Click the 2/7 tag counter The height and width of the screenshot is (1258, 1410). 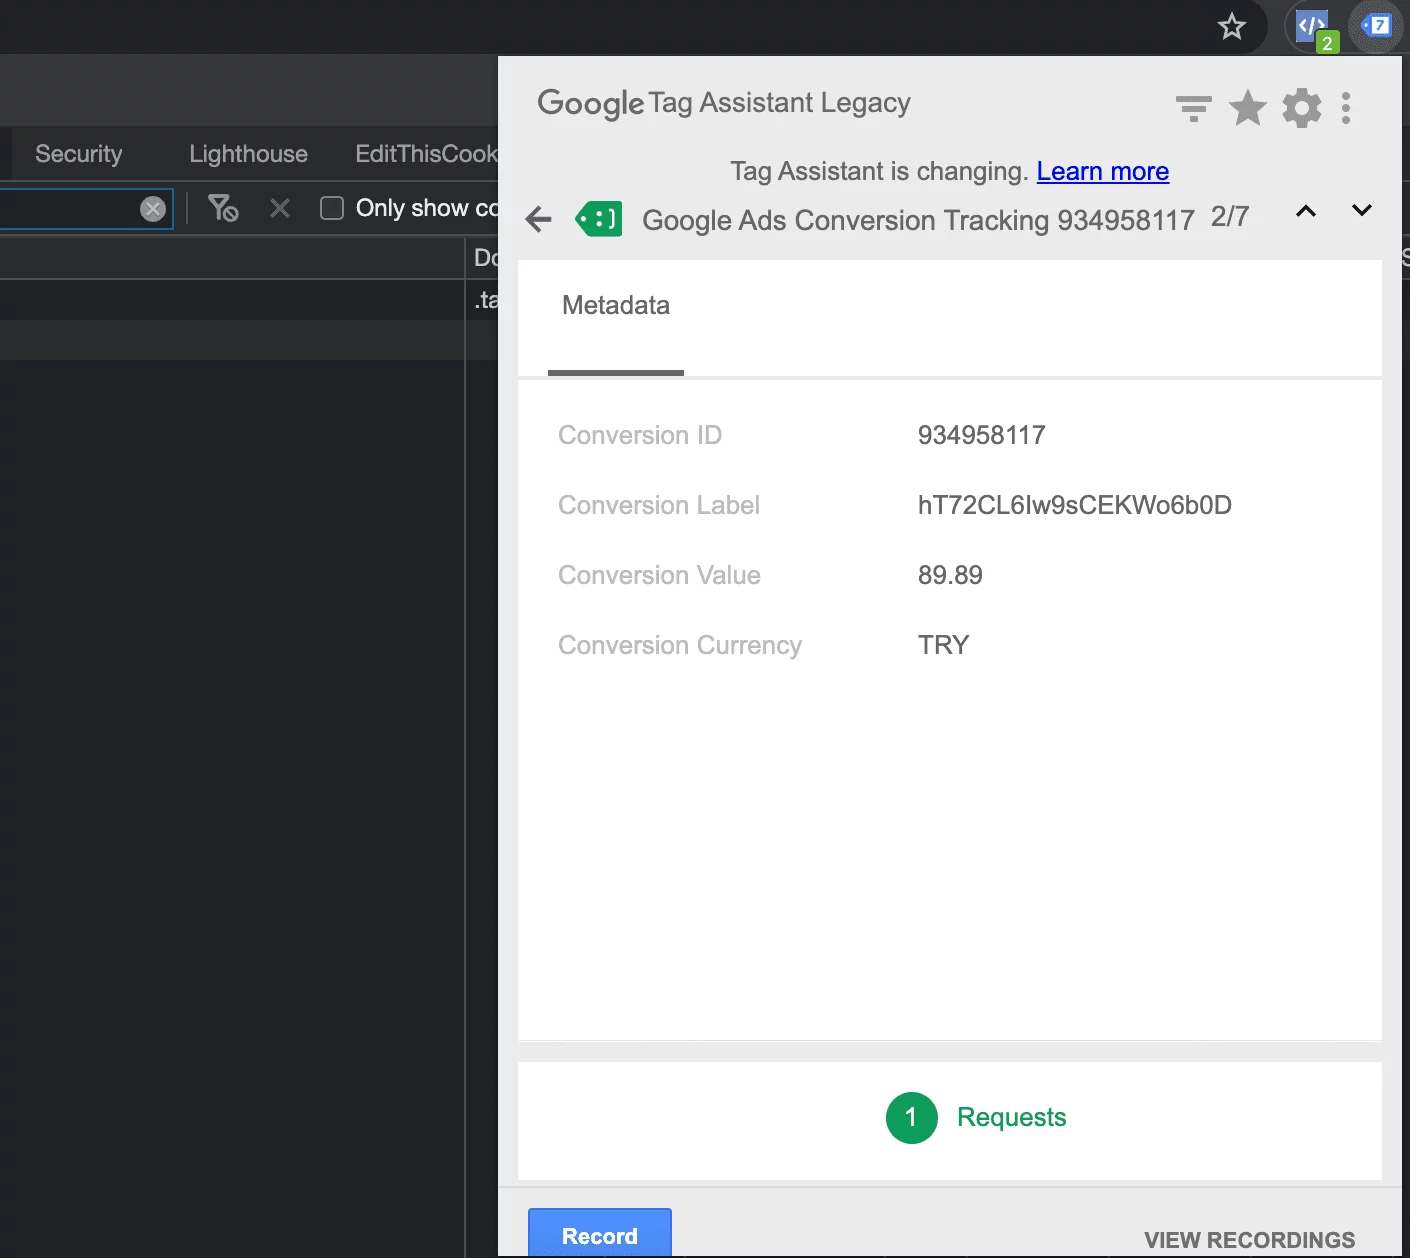(1230, 217)
